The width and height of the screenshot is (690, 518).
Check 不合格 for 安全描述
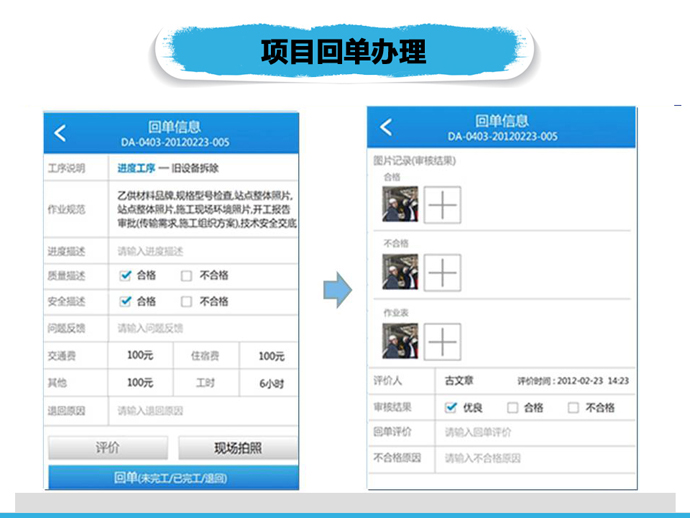187,301
